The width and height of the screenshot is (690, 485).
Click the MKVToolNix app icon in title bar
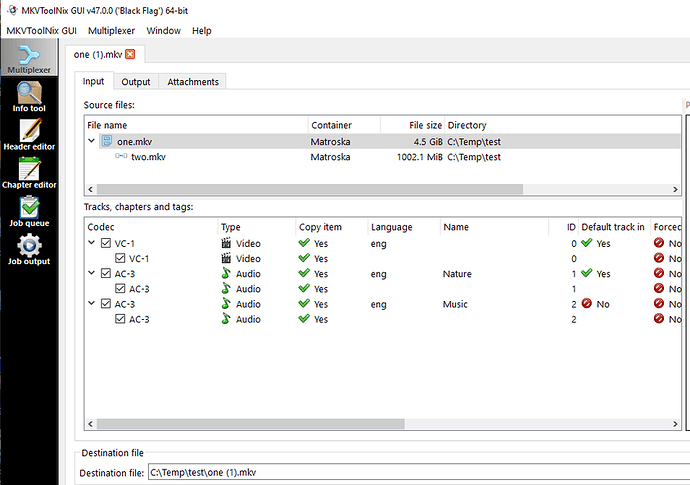pyautogui.click(x=13, y=10)
